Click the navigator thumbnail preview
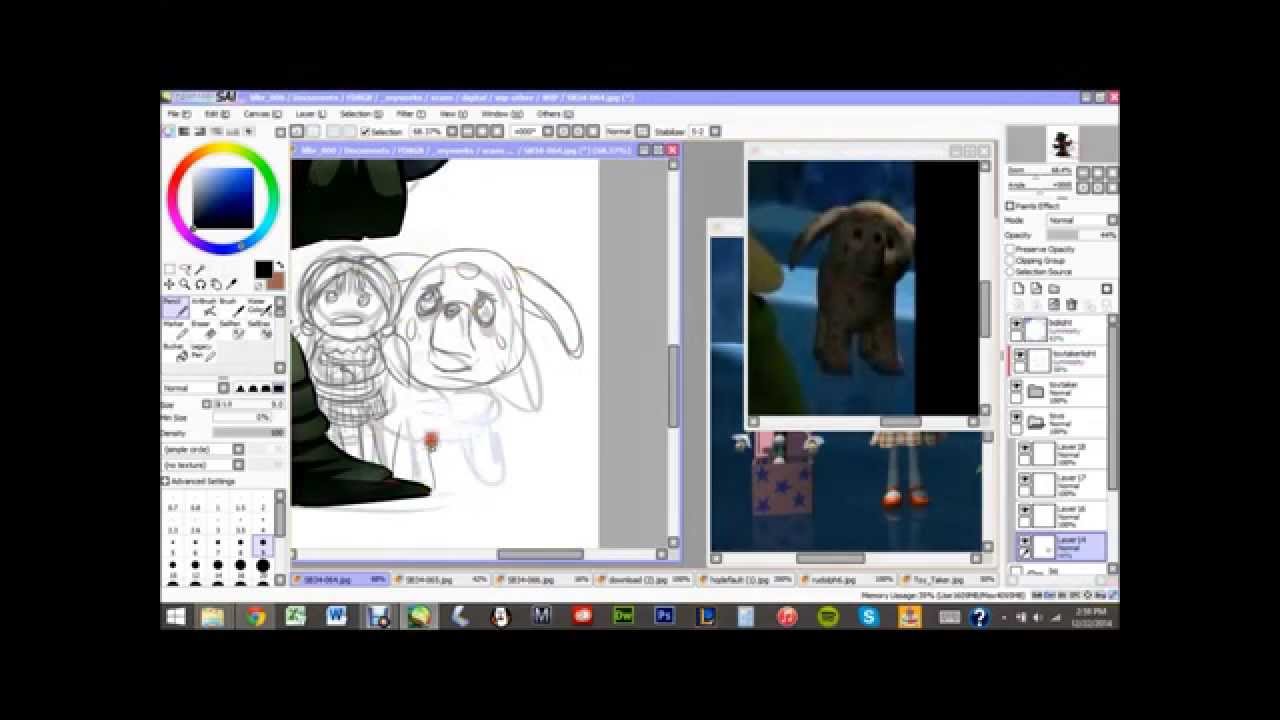 click(x=1062, y=144)
